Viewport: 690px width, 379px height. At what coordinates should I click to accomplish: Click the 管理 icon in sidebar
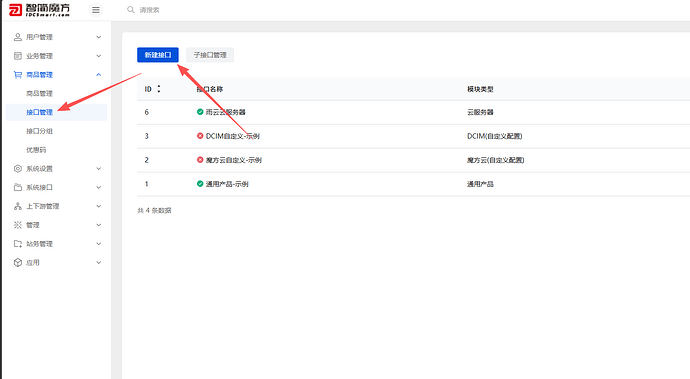(x=18, y=225)
